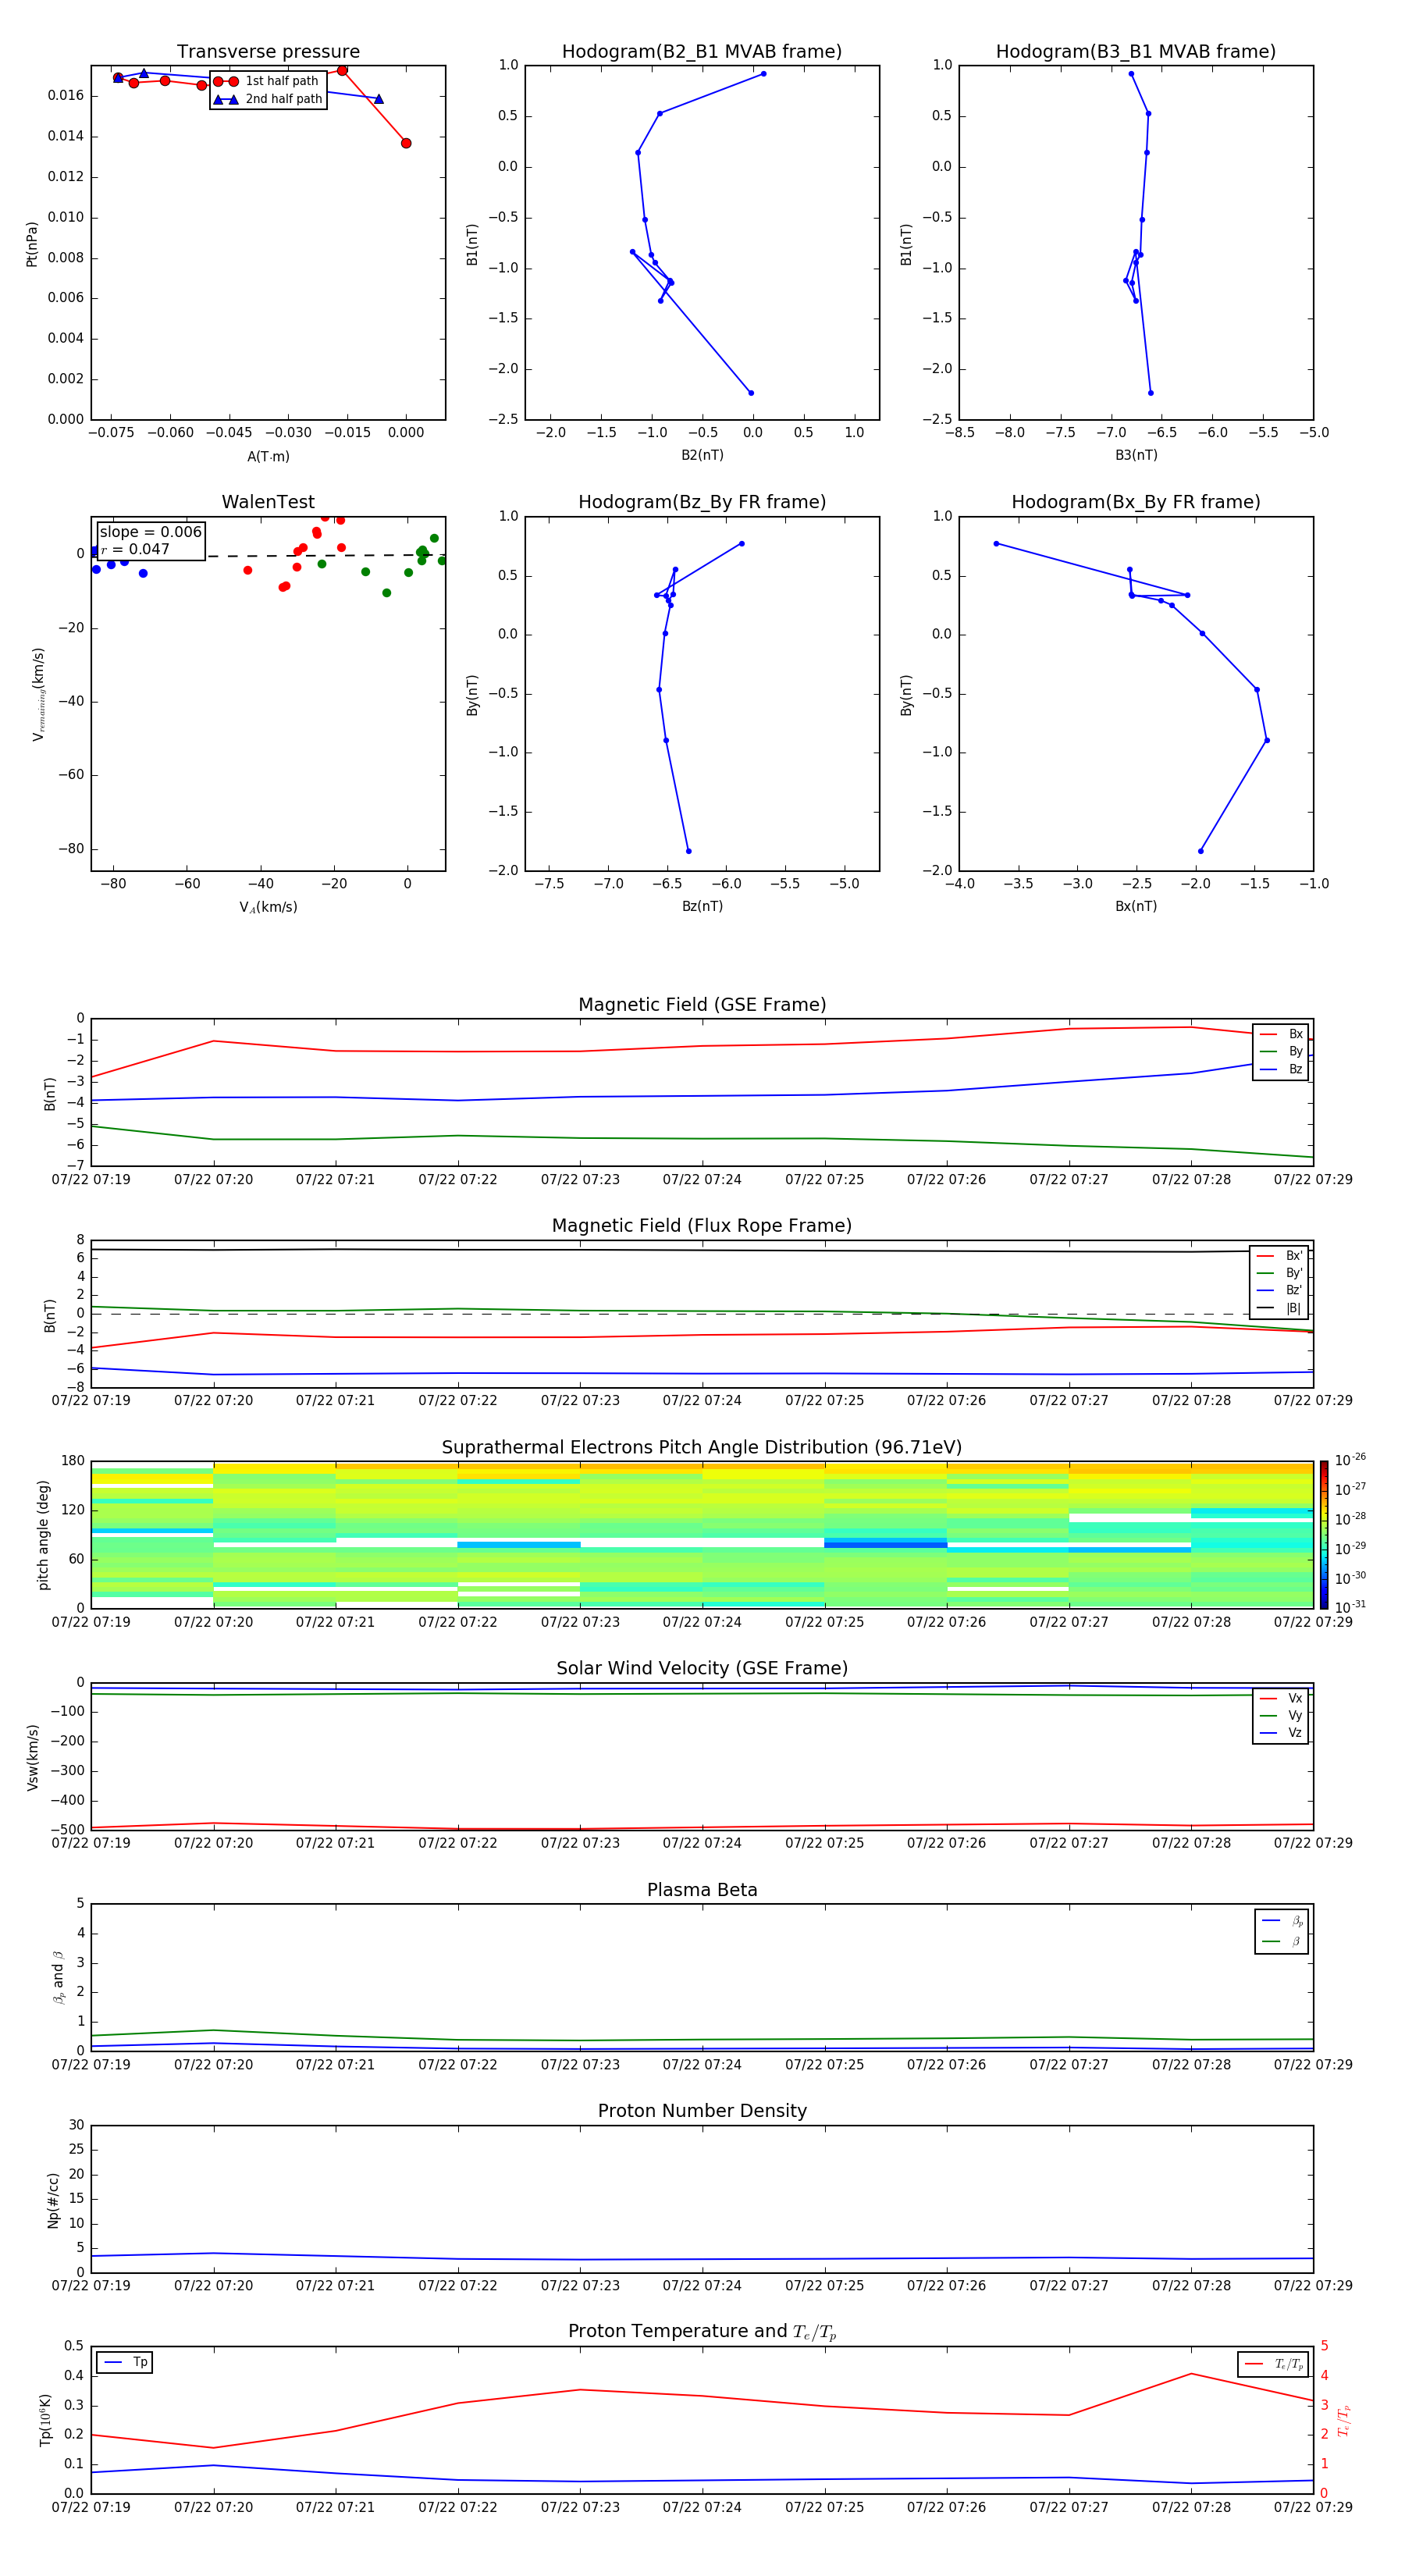Click the Vy entry in velocity legend
1405x2576 pixels.
1281,1716
